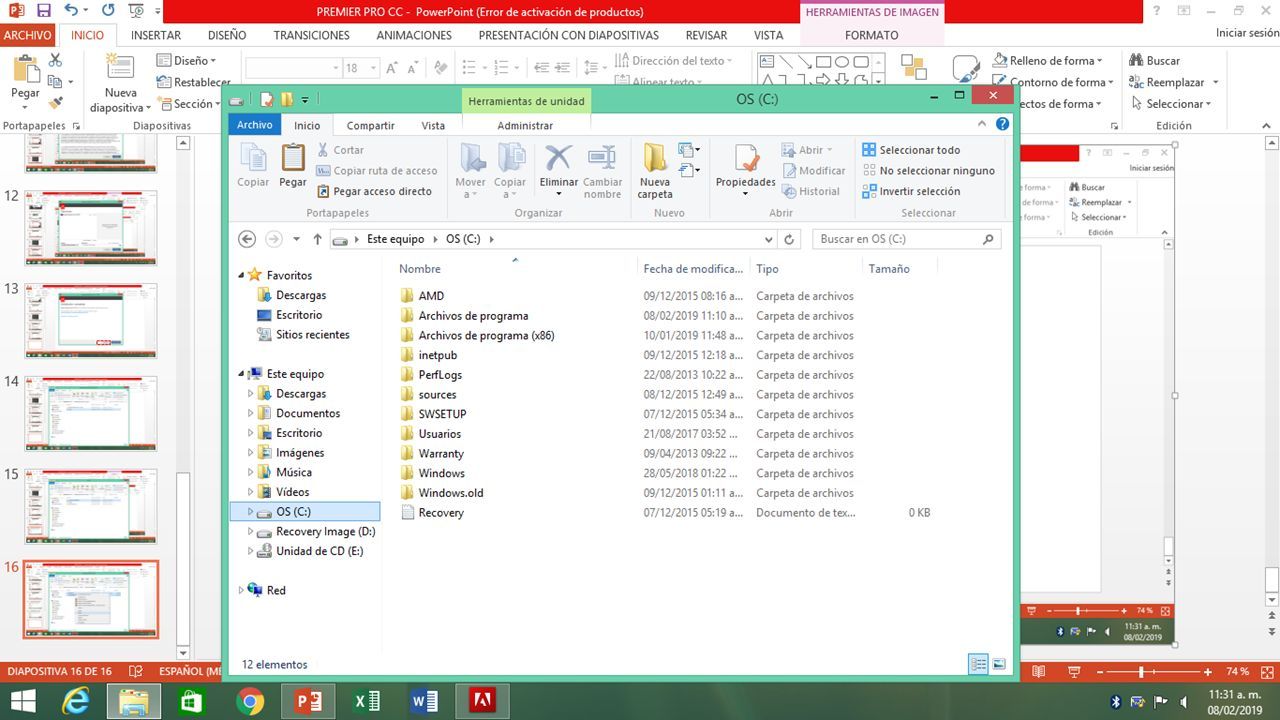Open Google Chrome from taskbar

click(250, 701)
